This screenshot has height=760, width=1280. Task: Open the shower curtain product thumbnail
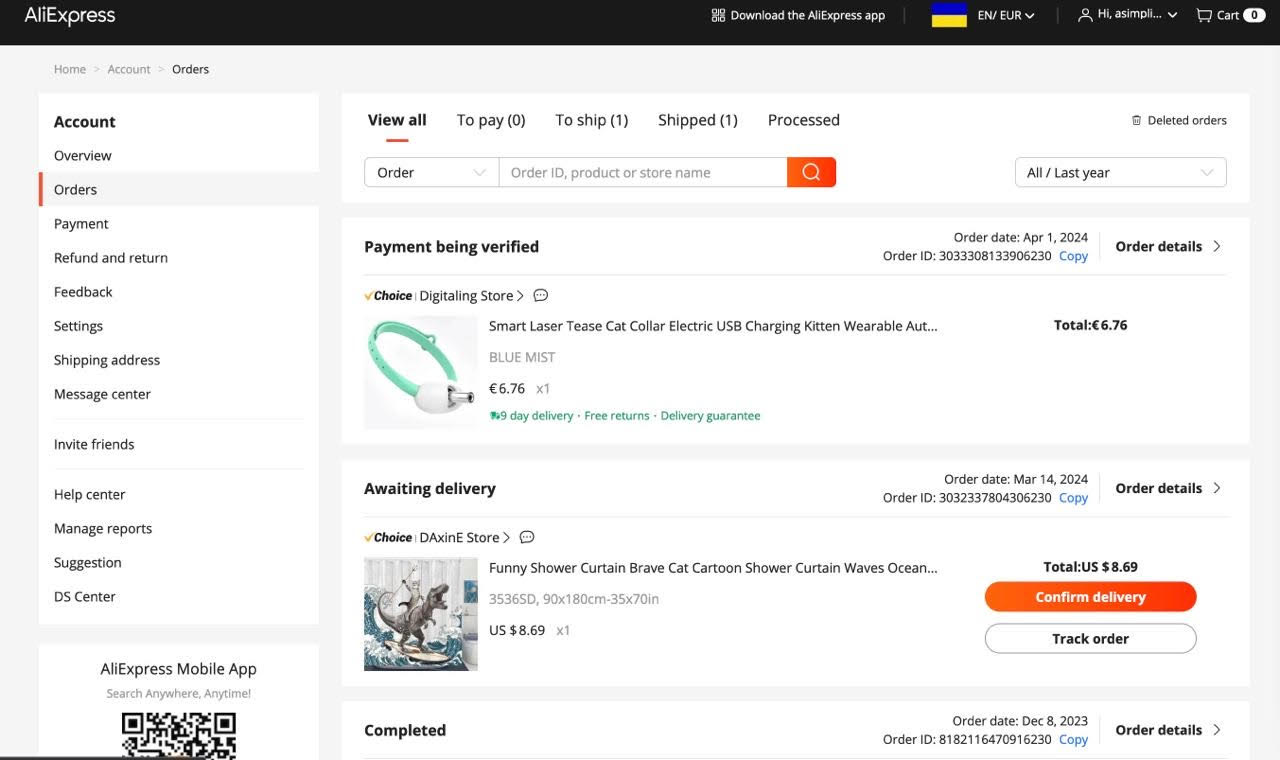[x=421, y=614]
